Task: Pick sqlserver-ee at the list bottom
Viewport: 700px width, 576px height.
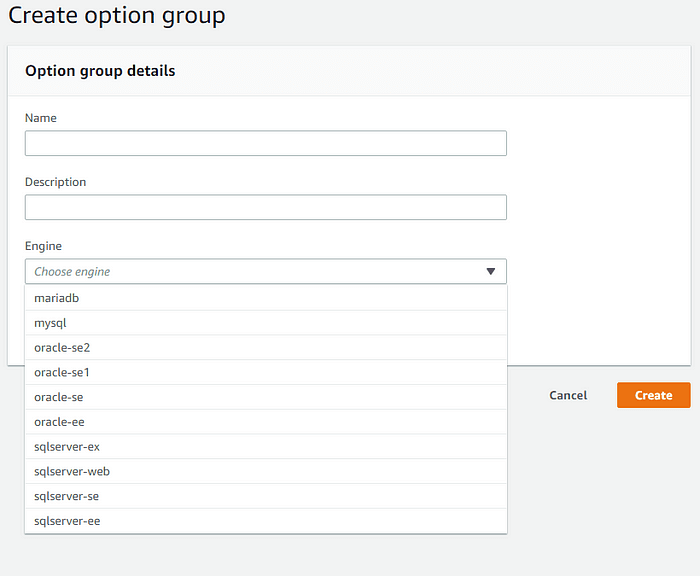Action: pyautogui.click(x=266, y=521)
